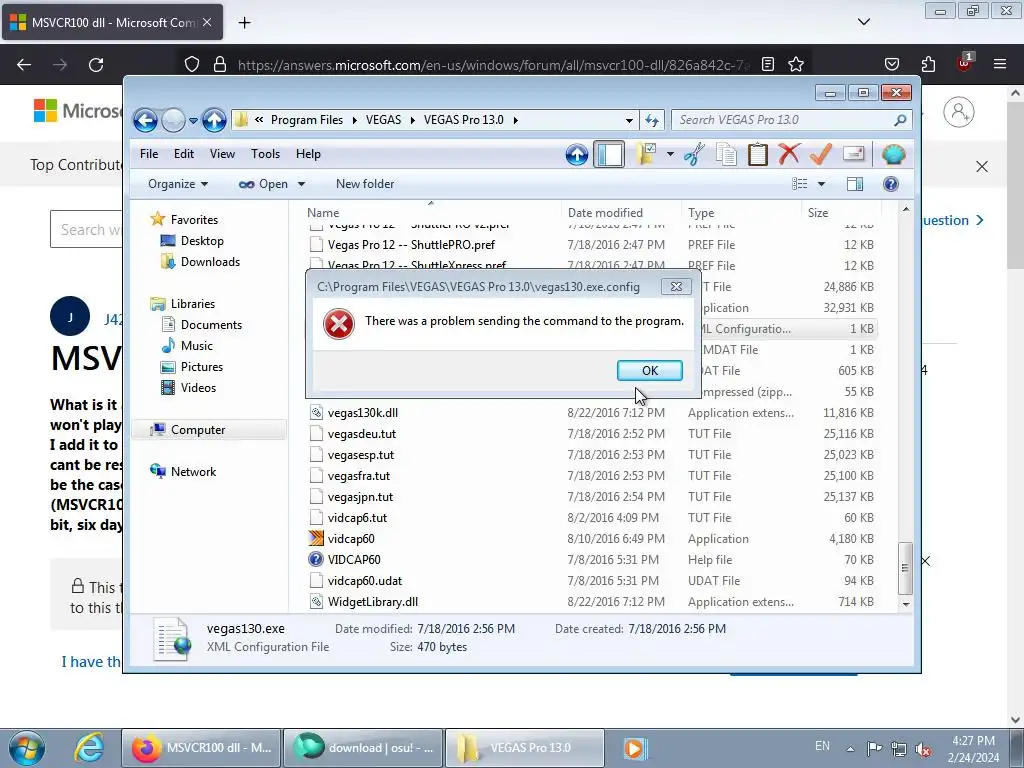Select Desktop in Favorites
Screen dimensions: 1024x768
(202, 241)
